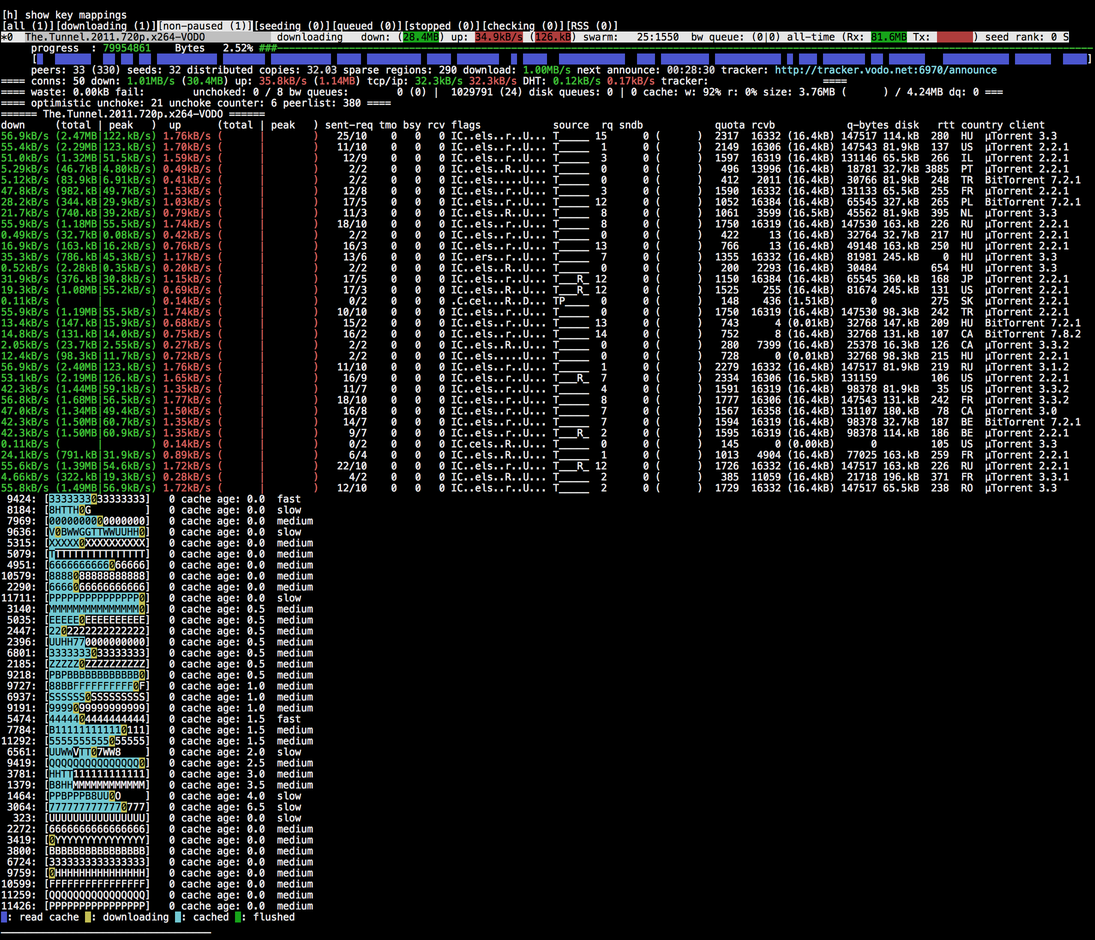The width and height of the screenshot is (1095, 940).
Task: Click the blue "read cache" legend swatch
Action: click(x=4, y=918)
